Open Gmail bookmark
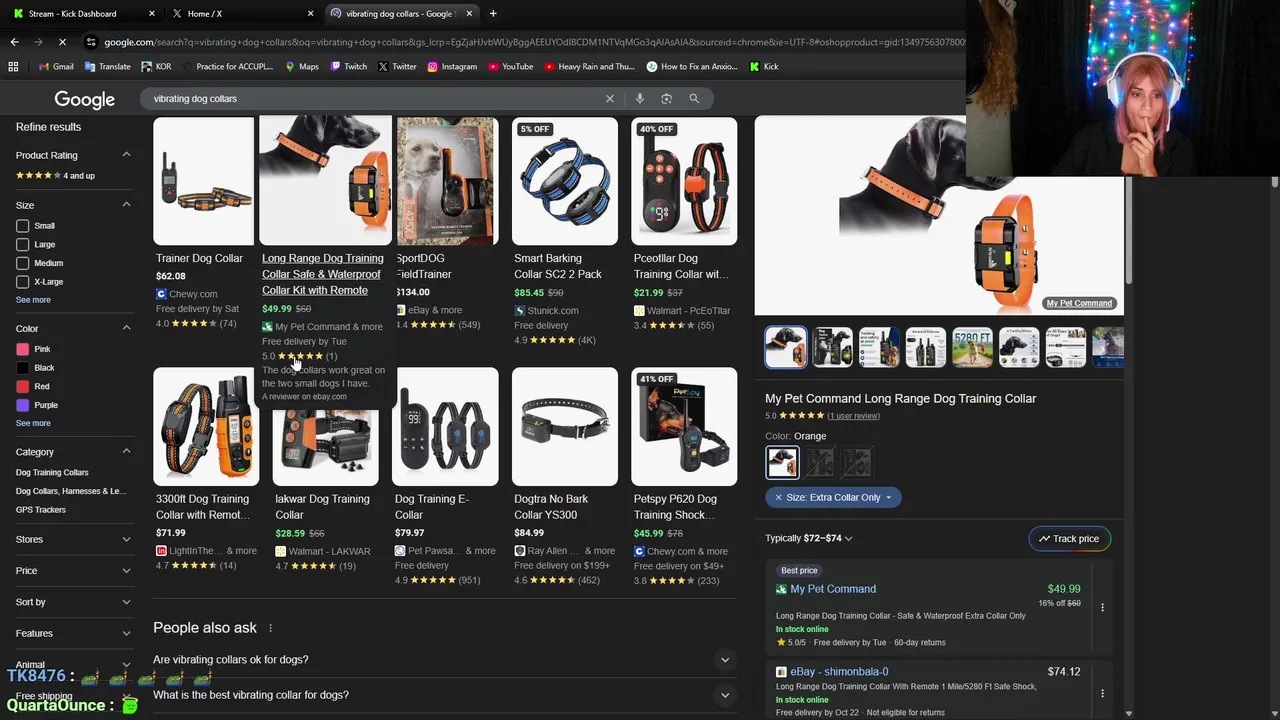The image size is (1280, 720). pos(56,66)
